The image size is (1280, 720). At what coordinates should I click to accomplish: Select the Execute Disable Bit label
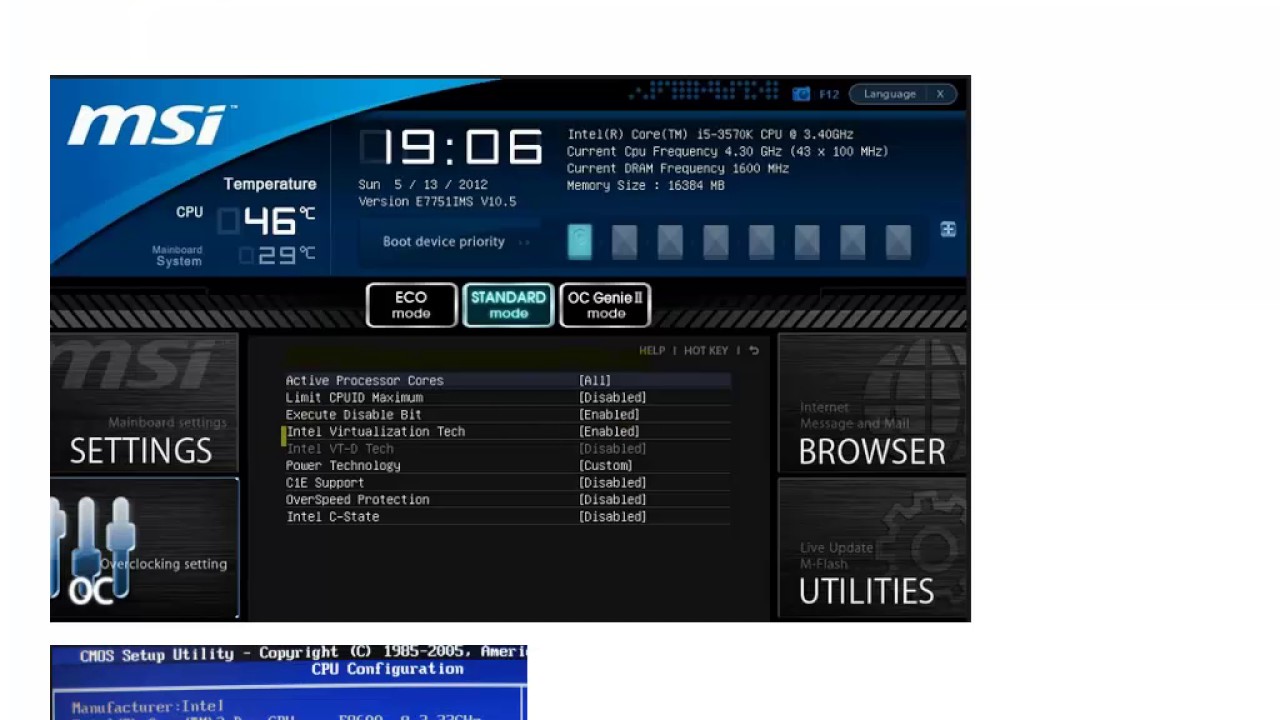pyautogui.click(x=353, y=415)
